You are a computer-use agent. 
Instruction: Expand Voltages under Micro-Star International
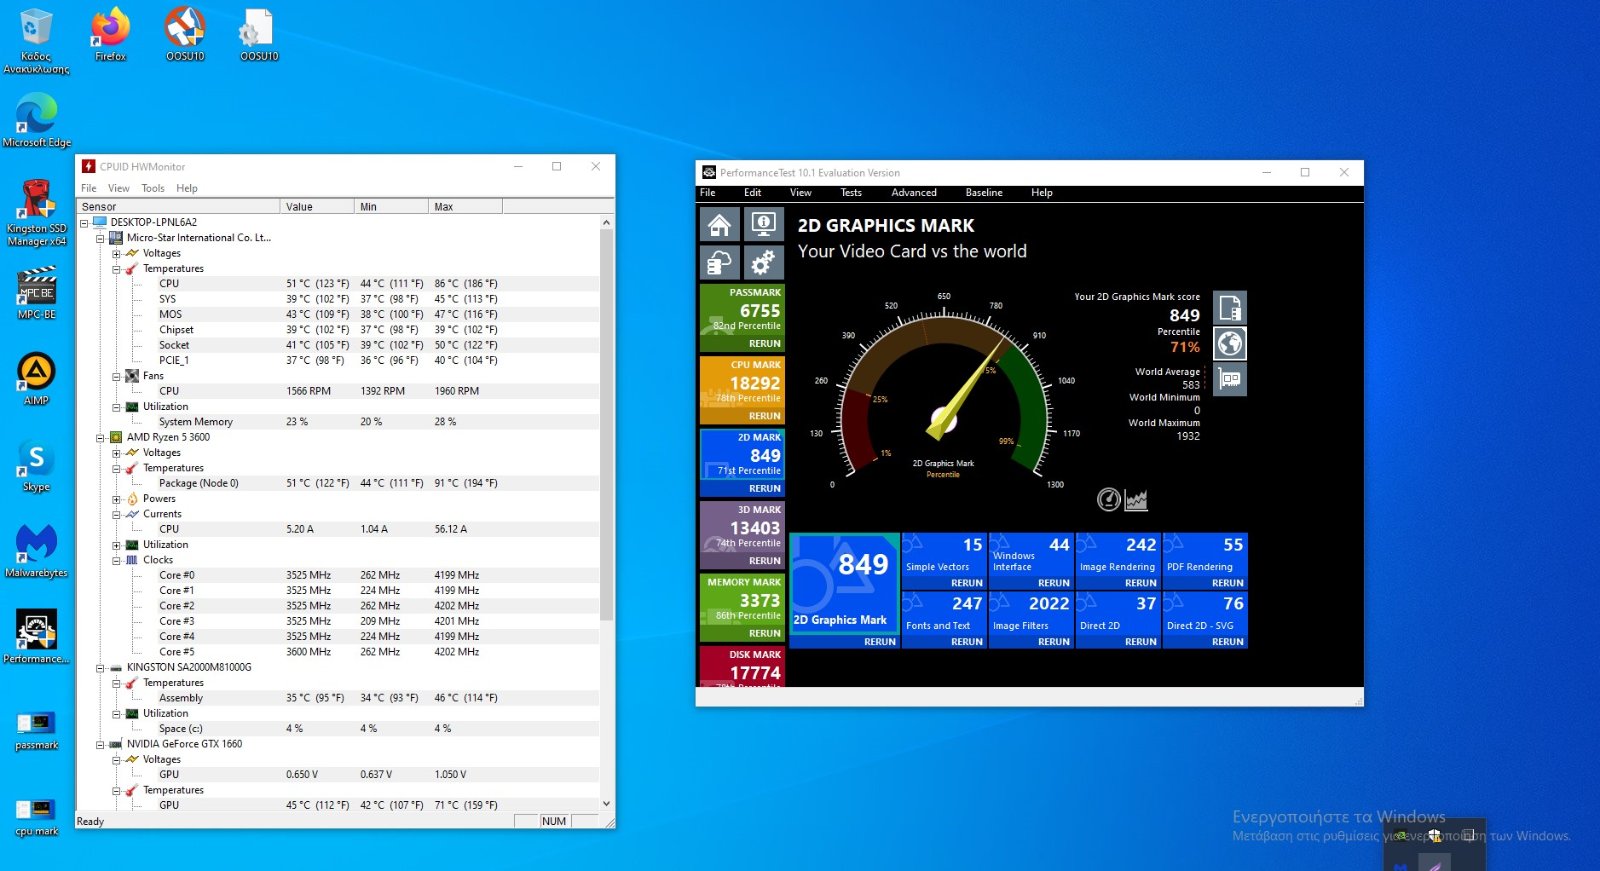coord(116,253)
